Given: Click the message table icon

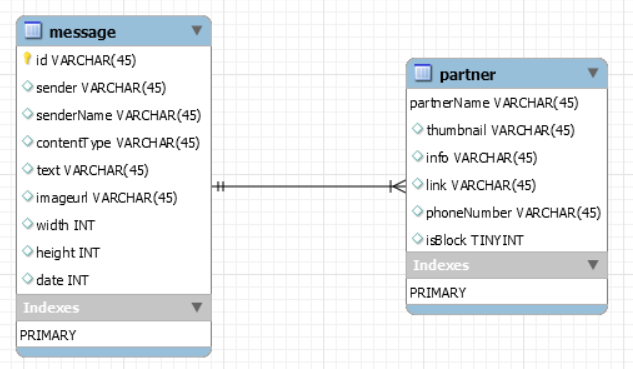Looking at the screenshot, I should [33, 30].
